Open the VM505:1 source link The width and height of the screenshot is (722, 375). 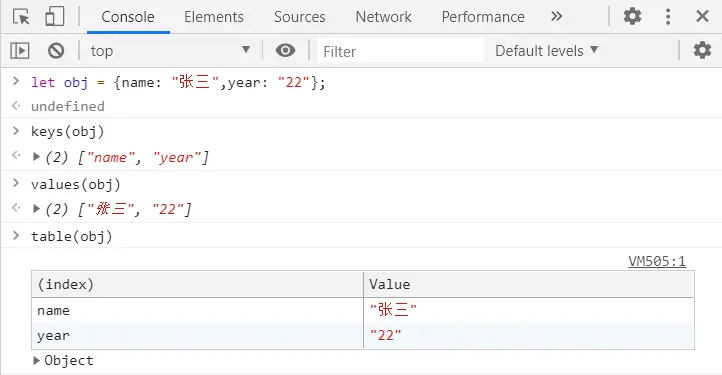tap(657, 261)
